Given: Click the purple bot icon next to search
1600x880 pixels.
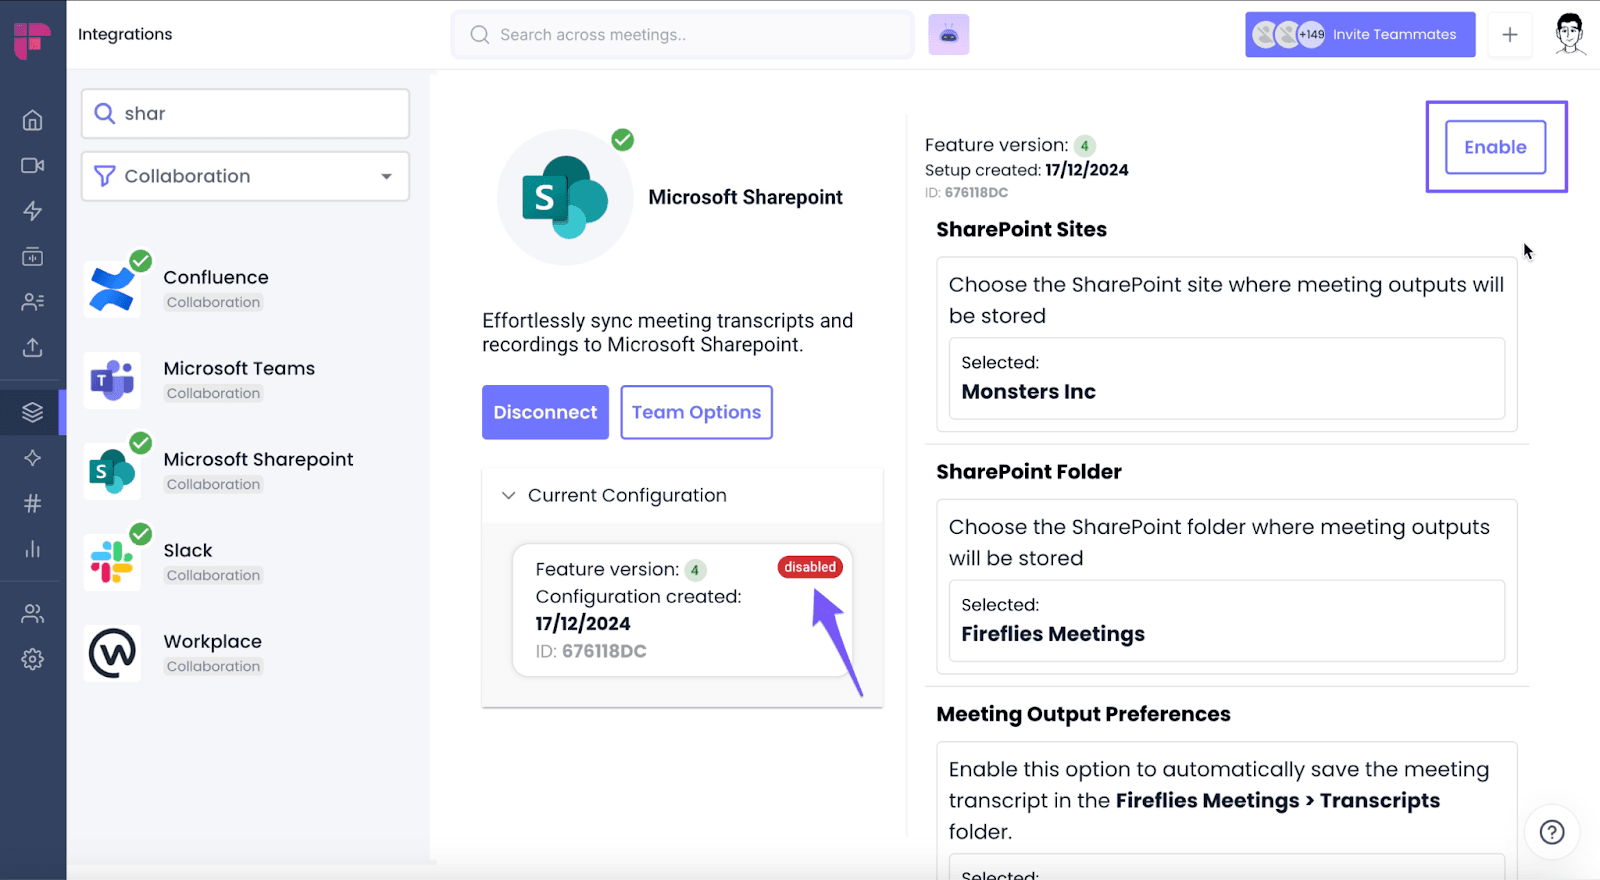Looking at the screenshot, I should point(949,35).
